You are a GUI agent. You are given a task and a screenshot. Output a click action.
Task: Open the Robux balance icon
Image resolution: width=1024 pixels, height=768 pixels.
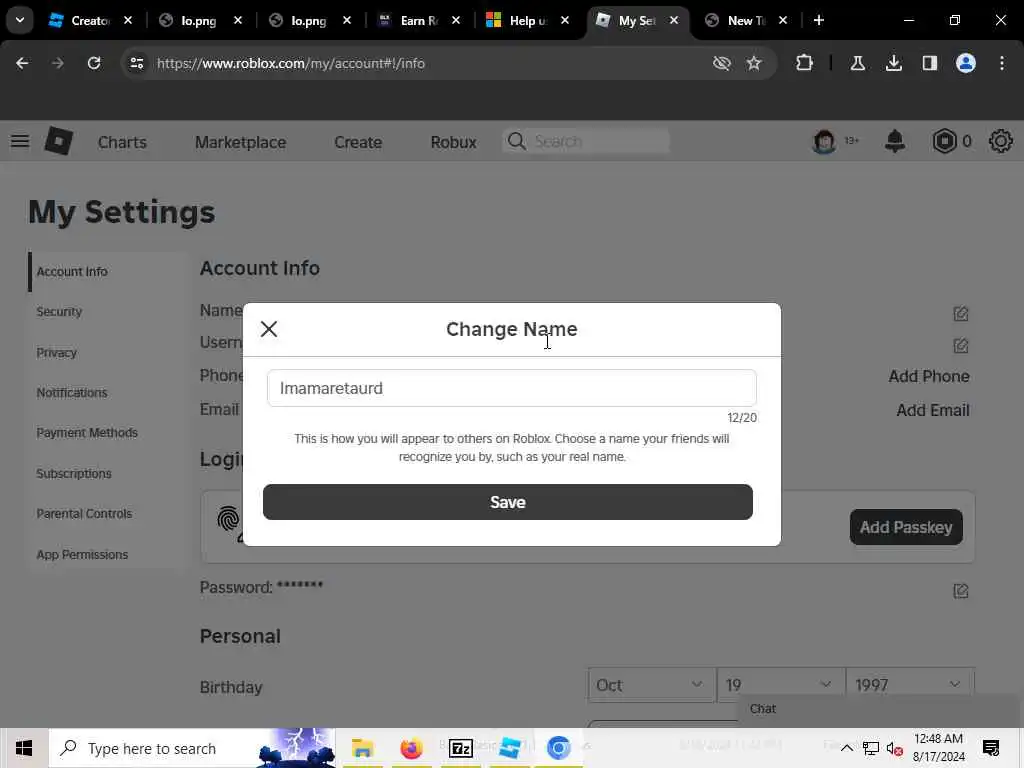(944, 141)
